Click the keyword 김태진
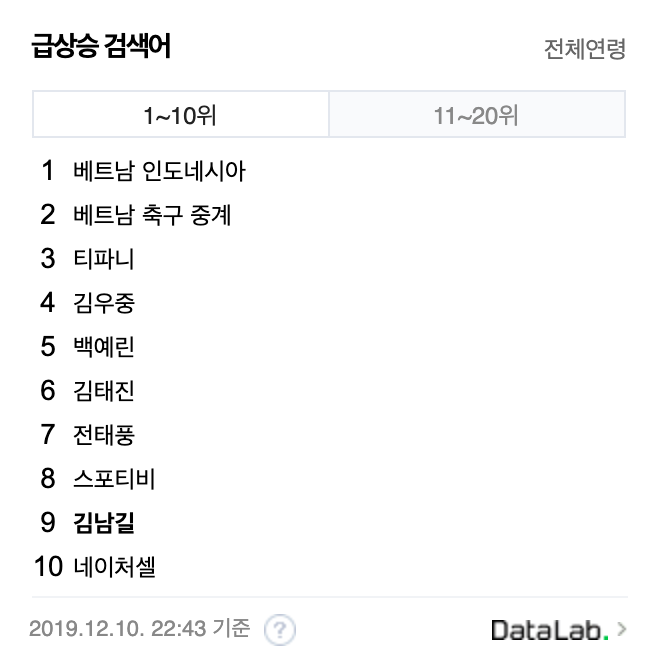658x660 pixels. (x=104, y=391)
